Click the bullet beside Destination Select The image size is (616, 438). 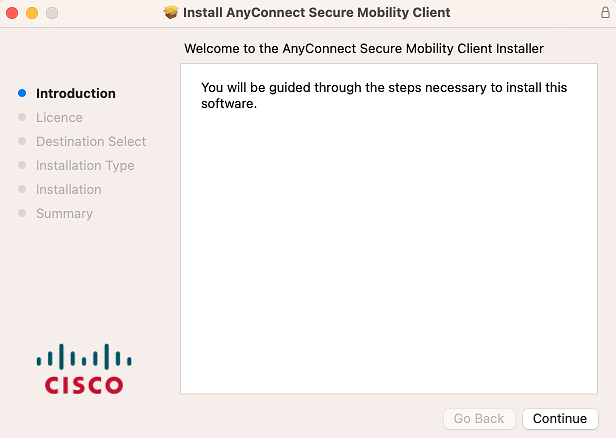coord(22,141)
